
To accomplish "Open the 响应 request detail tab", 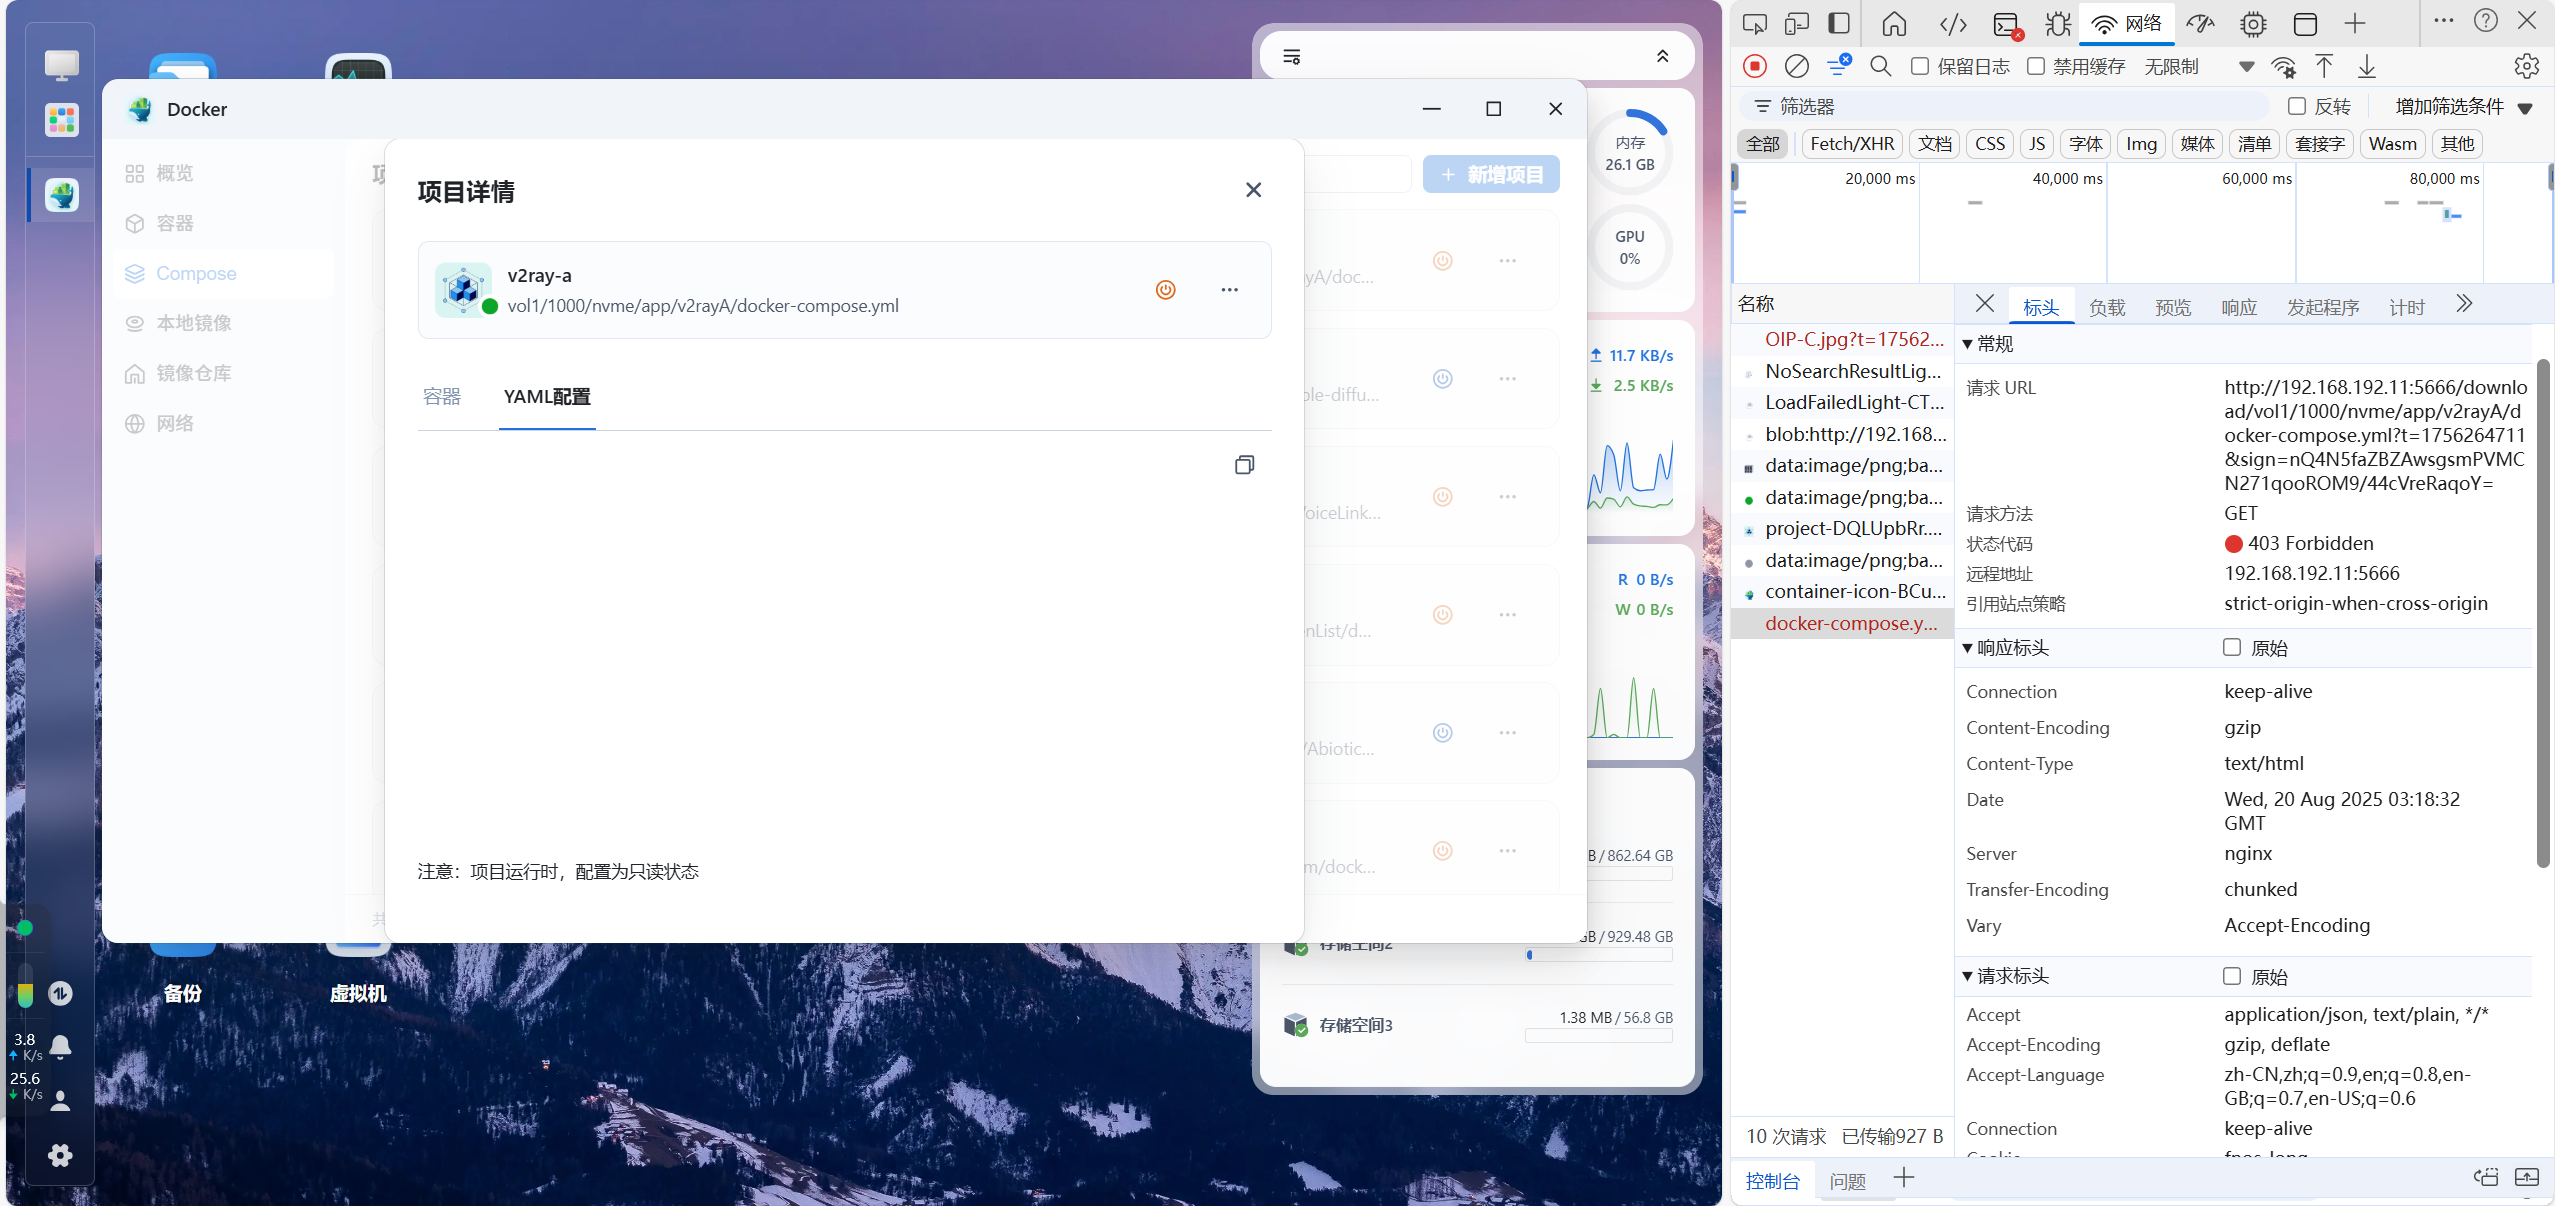I will [x=2239, y=307].
